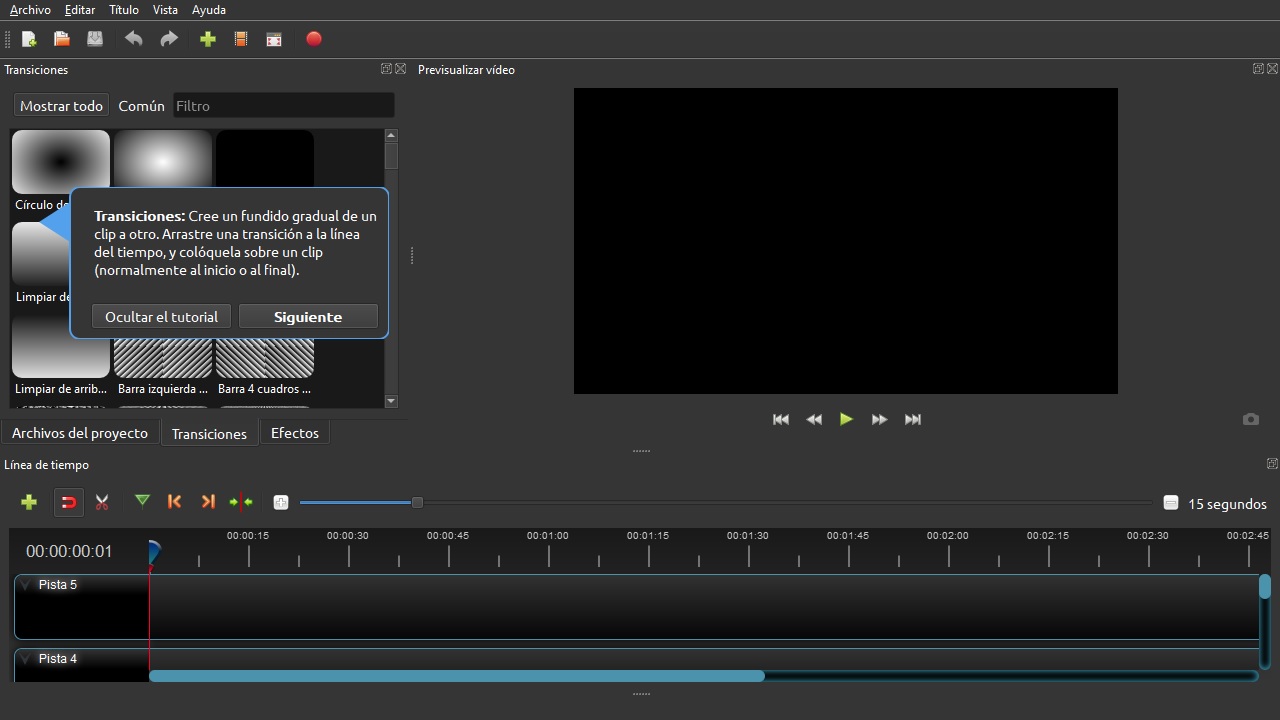Image resolution: width=1280 pixels, height=720 pixels.
Task: Import files with the green plus toolbar icon
Action: (208, 39)
